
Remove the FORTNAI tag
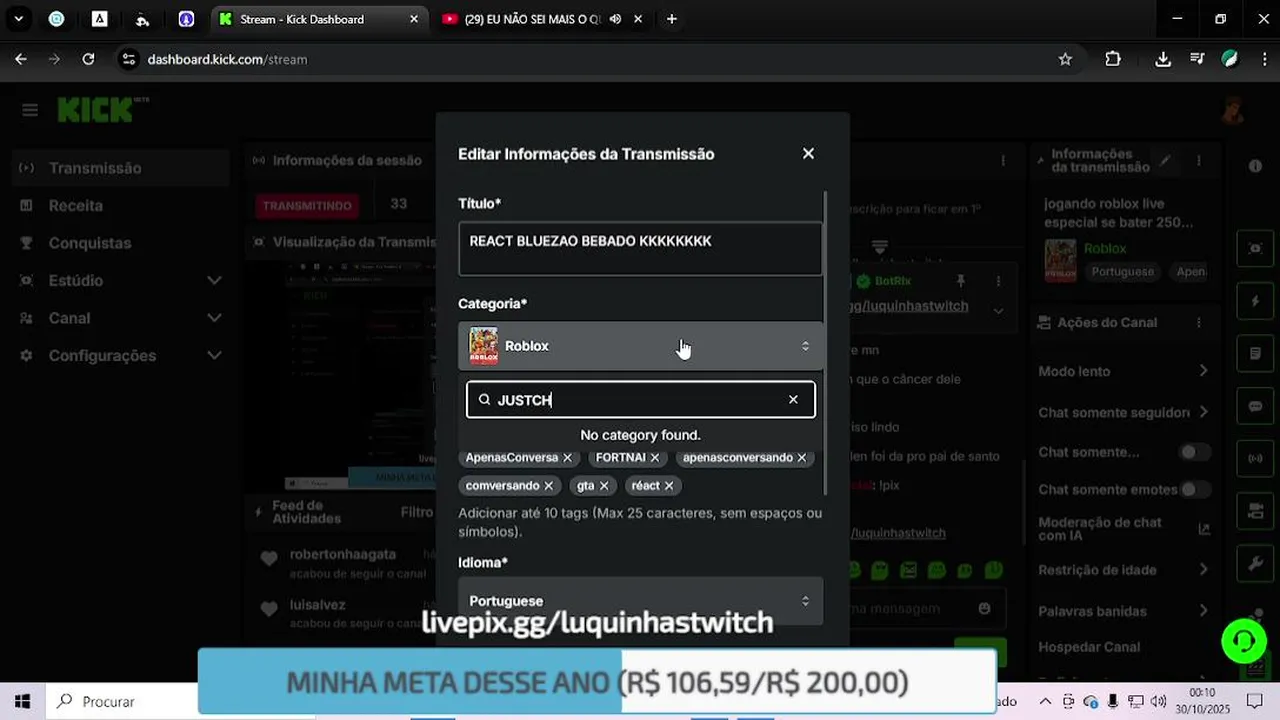pyautogui.click(x=655, y=457)
